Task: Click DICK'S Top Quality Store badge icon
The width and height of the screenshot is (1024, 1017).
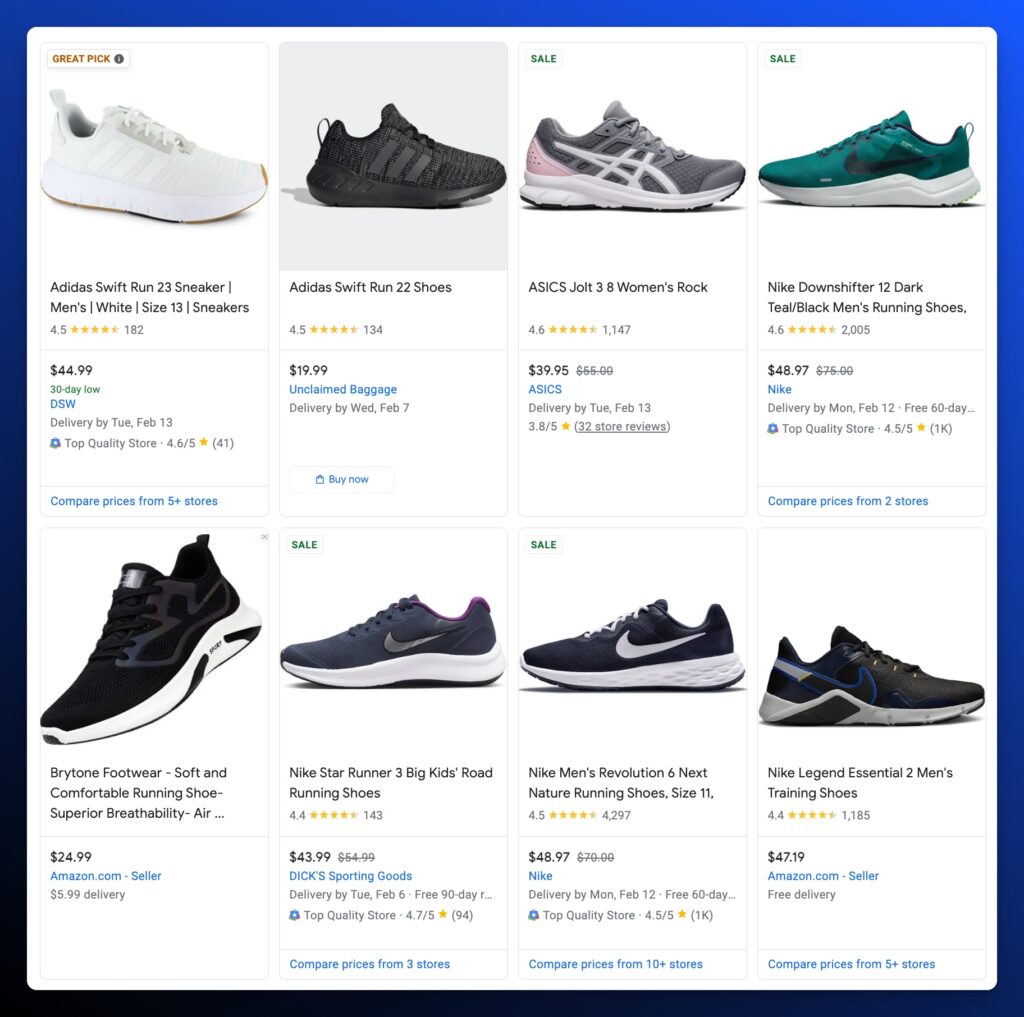Action: point(295,915)
